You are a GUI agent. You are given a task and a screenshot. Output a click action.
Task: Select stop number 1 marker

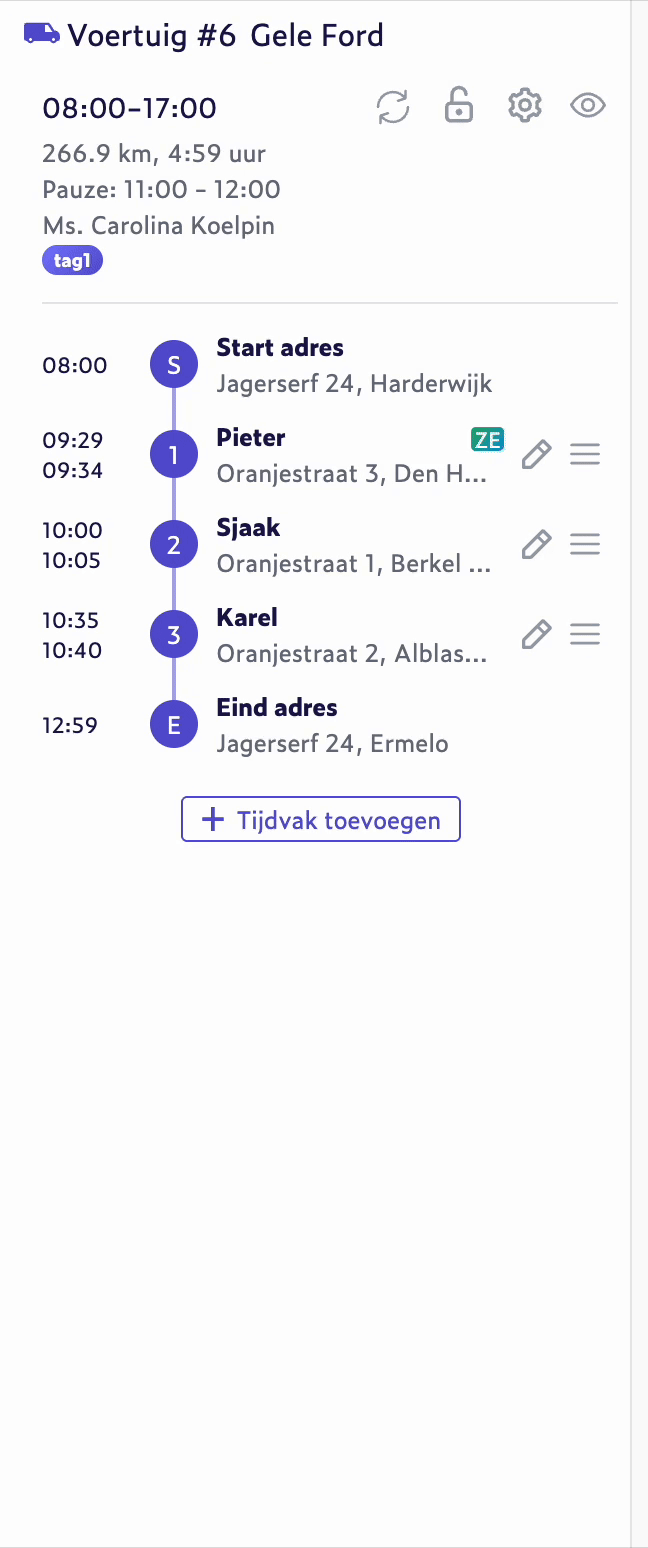[x=174, y=455]
